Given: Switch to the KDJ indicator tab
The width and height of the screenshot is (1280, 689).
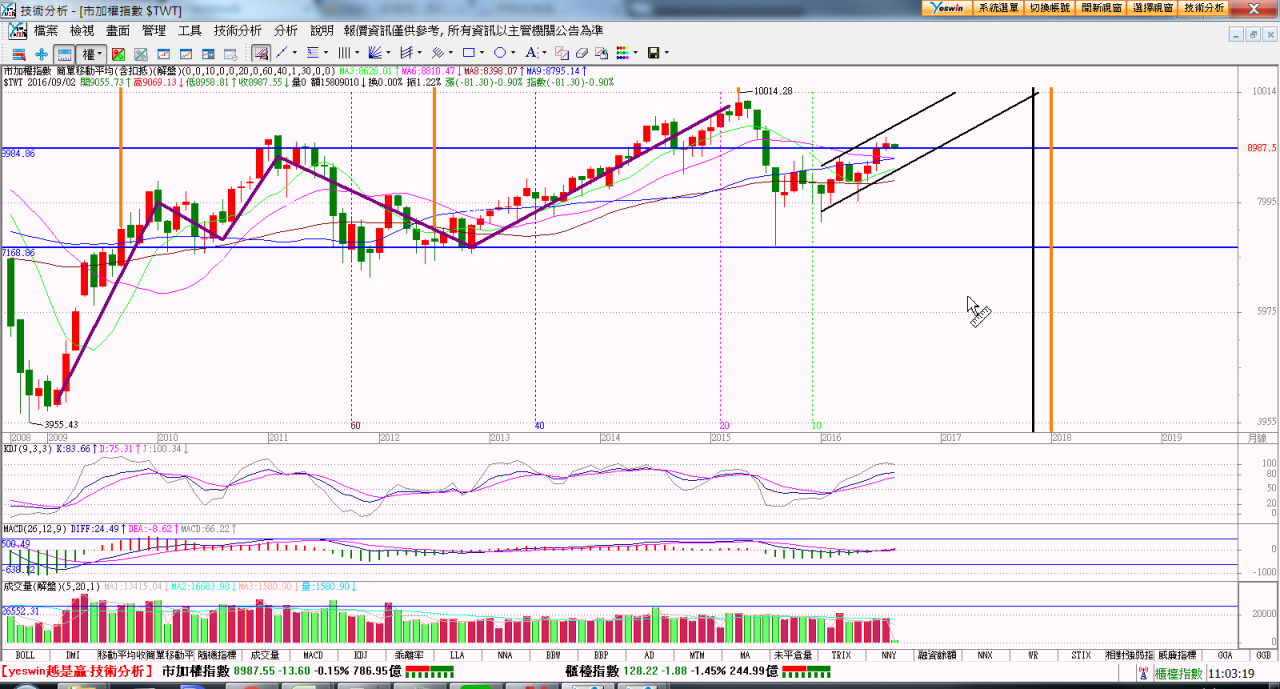Looking at the screenshot, I should click(361, 655).
